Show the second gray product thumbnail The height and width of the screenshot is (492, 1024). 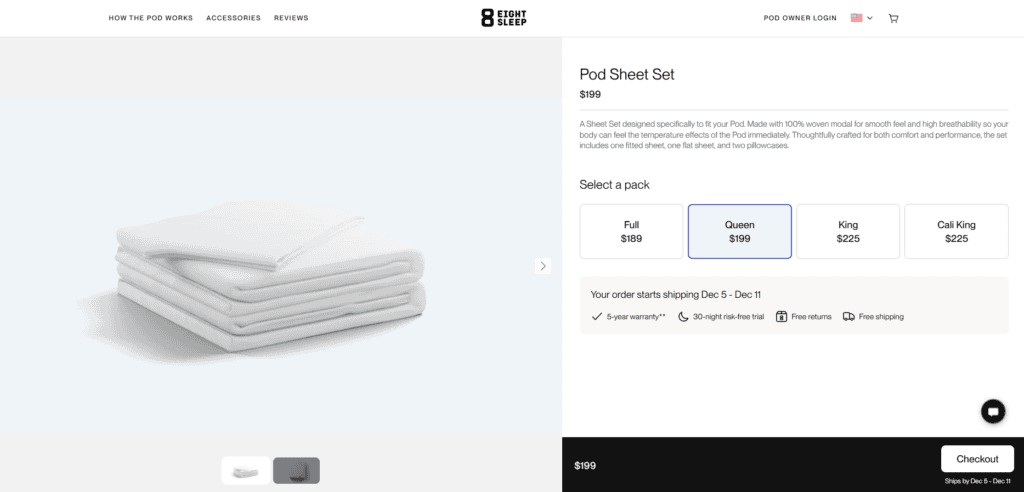pyautogui.click(x=296, y=470)
